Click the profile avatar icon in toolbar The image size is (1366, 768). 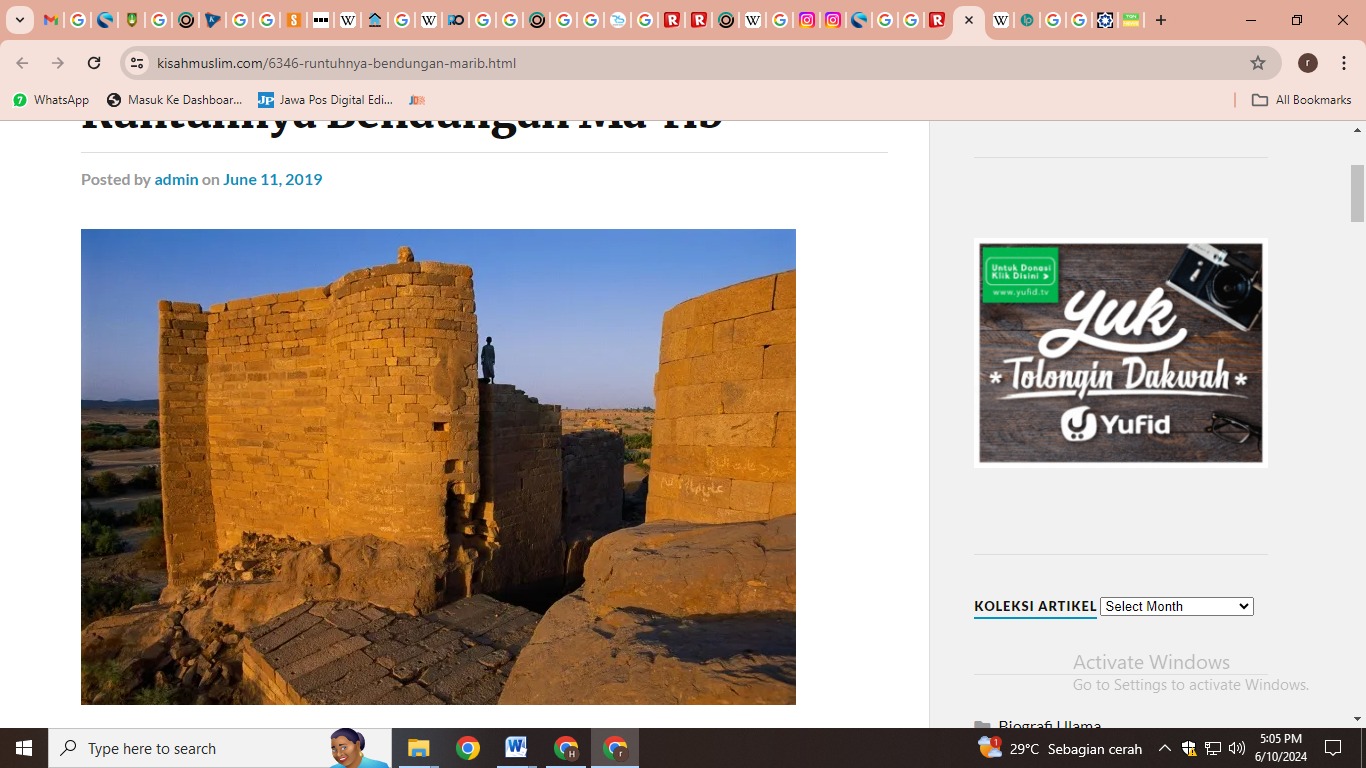point(1307,63)
